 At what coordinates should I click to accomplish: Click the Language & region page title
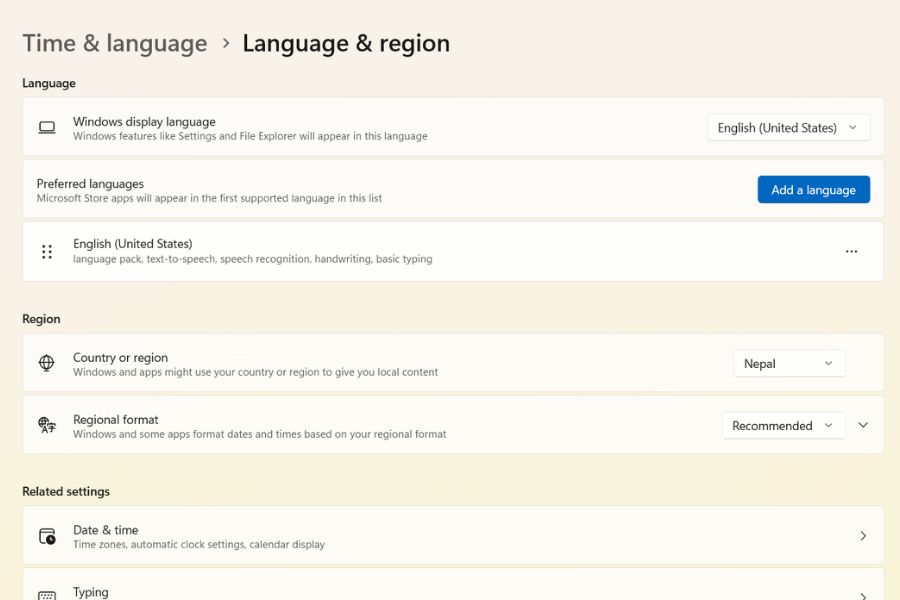click(x=346, y=44)
